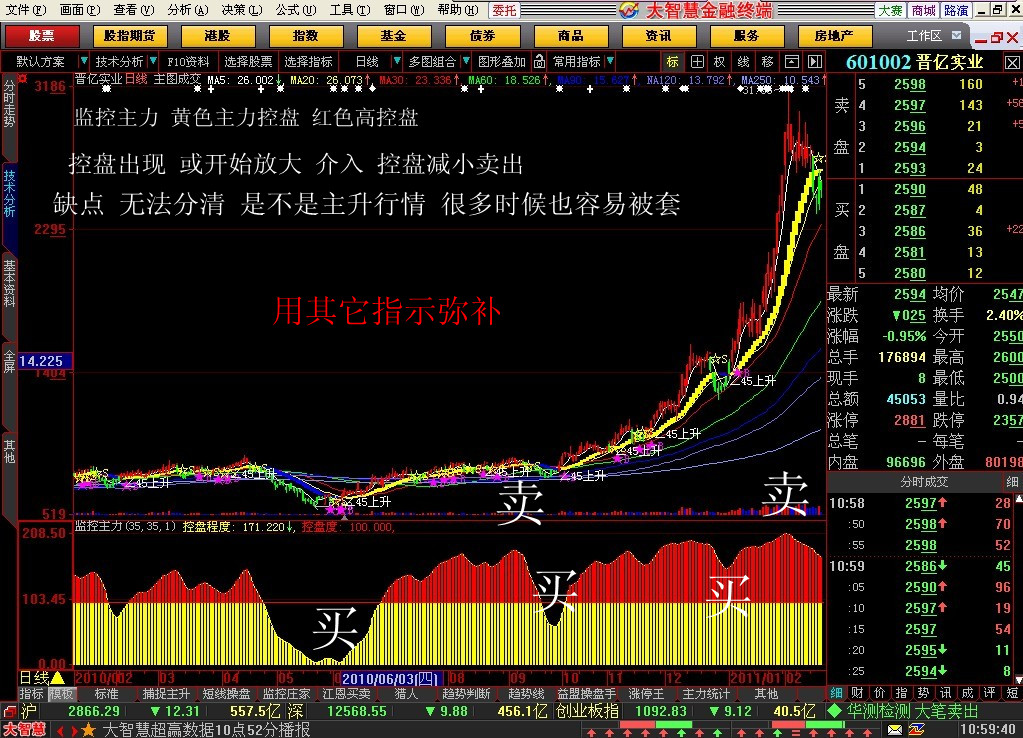Open the 价 price tab
The height and width of the screenshot is (738, 1023).
[x=880, y=693]
